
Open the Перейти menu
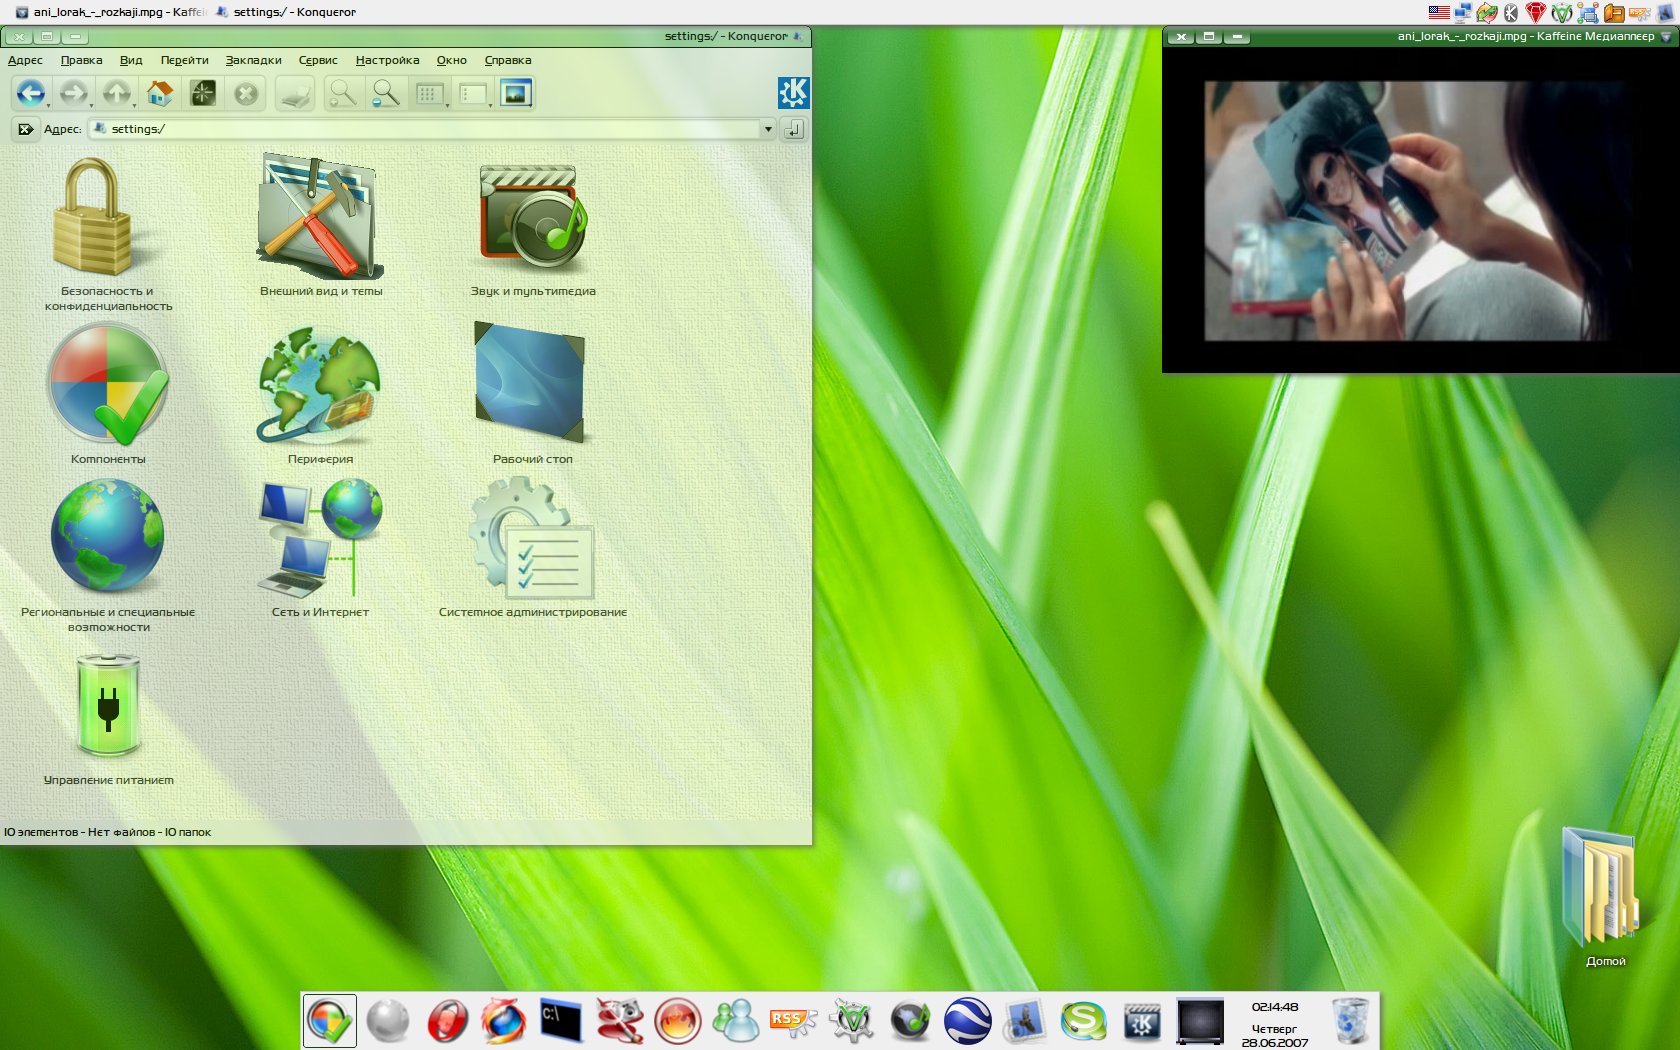[x=185, y=60]
